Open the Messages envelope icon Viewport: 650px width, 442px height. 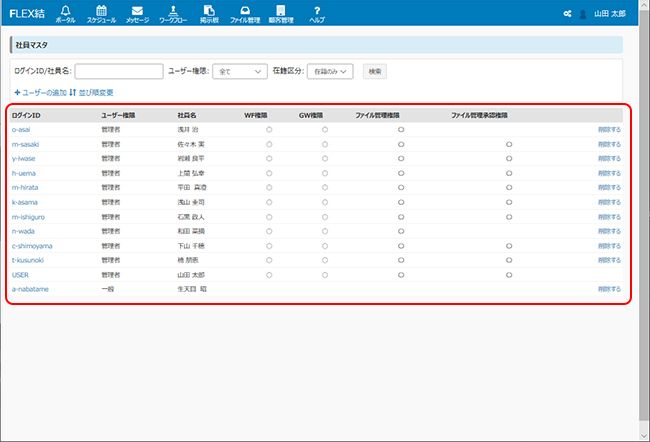click(x=137, y=11)
